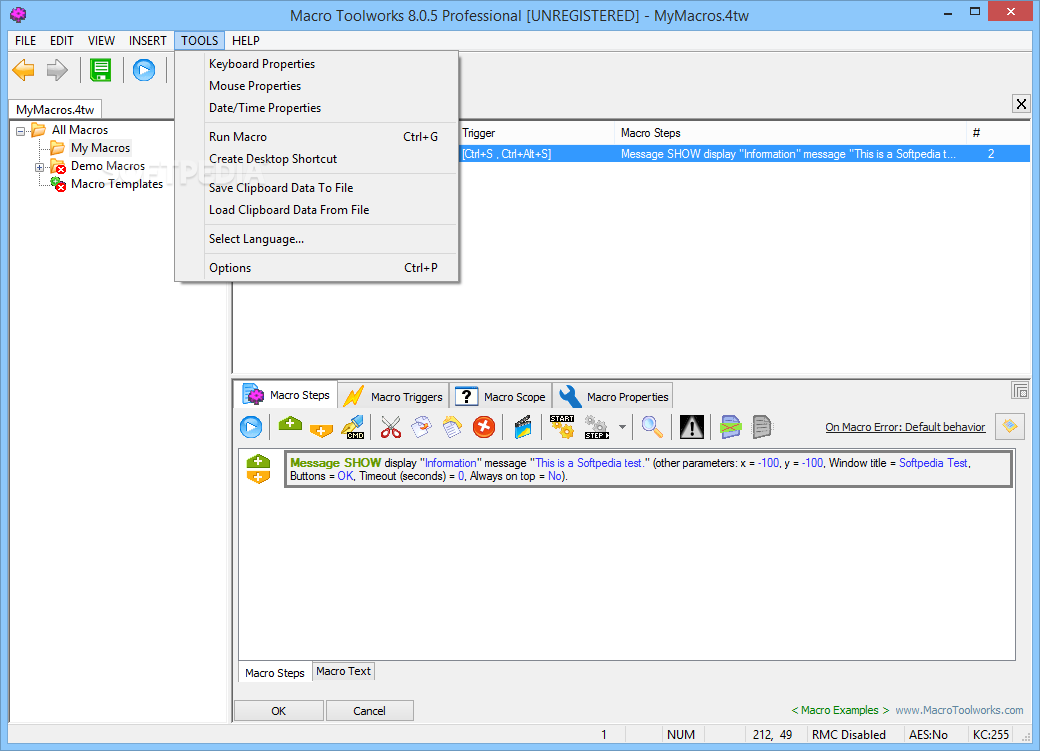1040x751 pixels.
Task: Click the crossed-out blue document icon
Action: click(x=730, y=427)
